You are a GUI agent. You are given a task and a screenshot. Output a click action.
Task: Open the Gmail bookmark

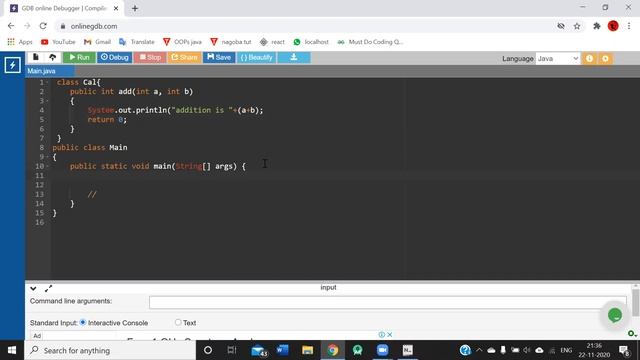[x=97, y=42]
